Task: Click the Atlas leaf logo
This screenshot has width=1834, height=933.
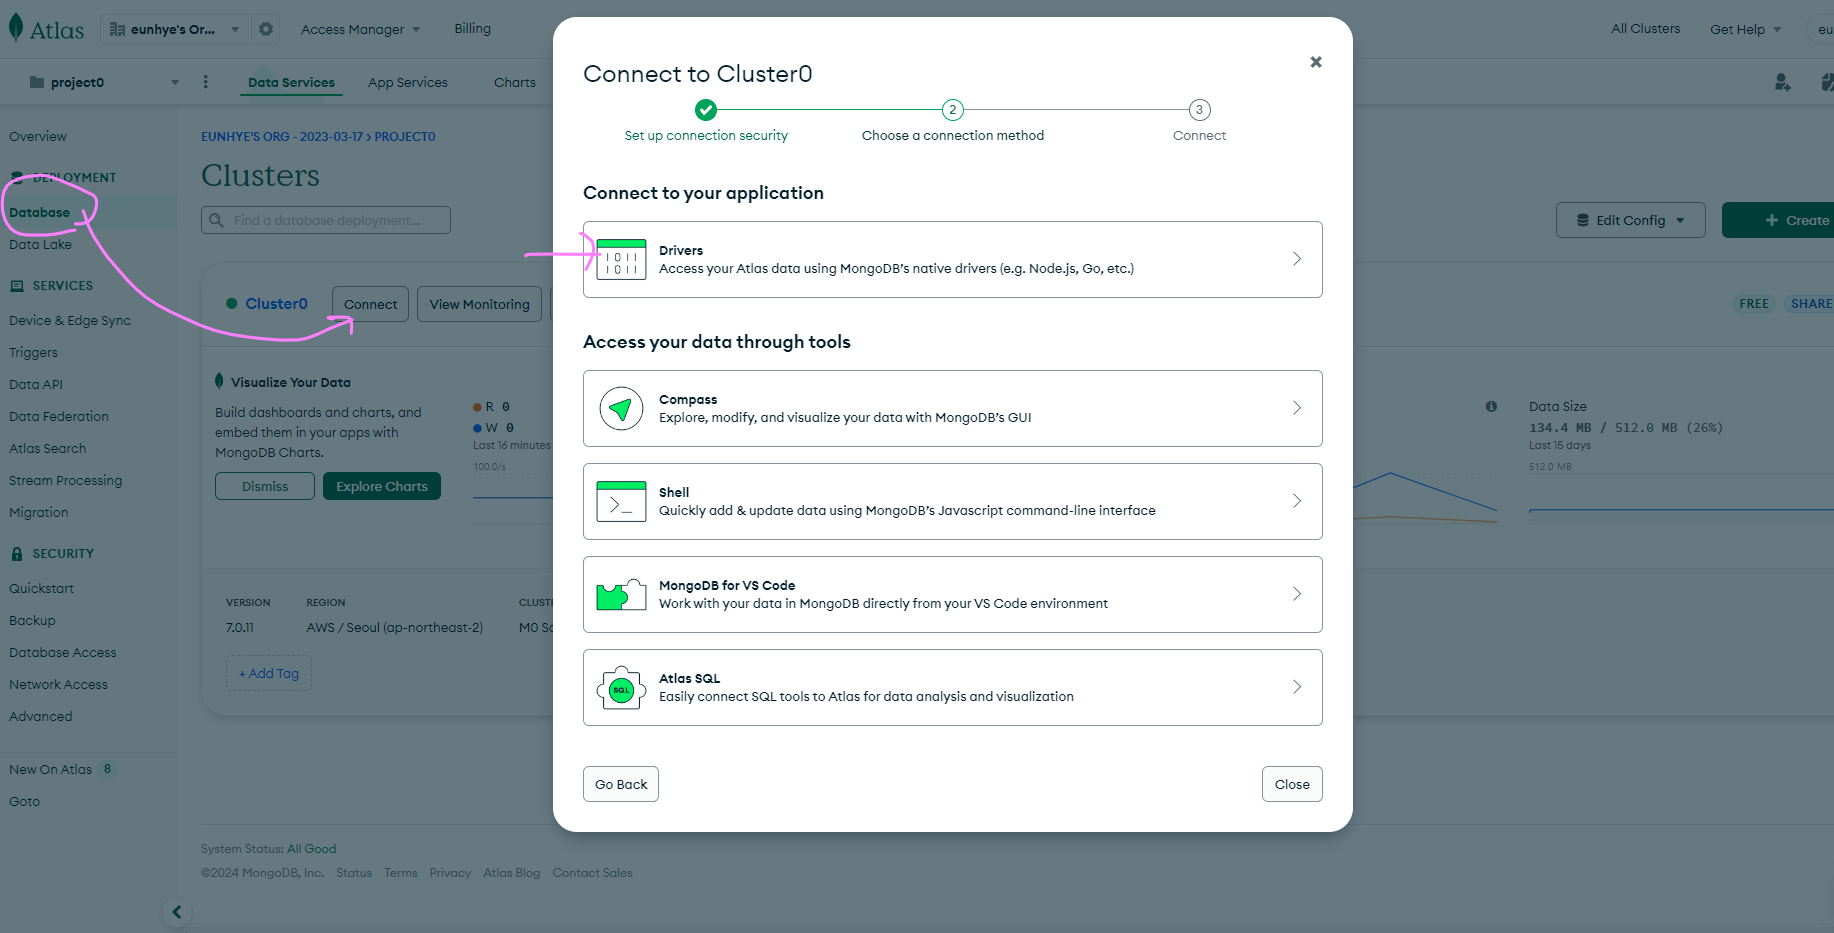Action: (x=16, y=28)
